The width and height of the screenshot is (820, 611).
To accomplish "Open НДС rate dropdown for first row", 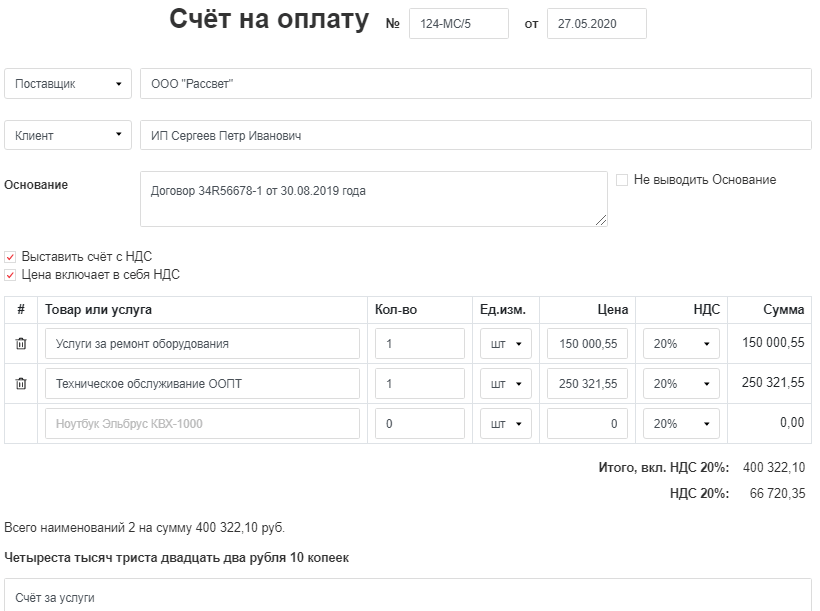I will tap(680, 343).
